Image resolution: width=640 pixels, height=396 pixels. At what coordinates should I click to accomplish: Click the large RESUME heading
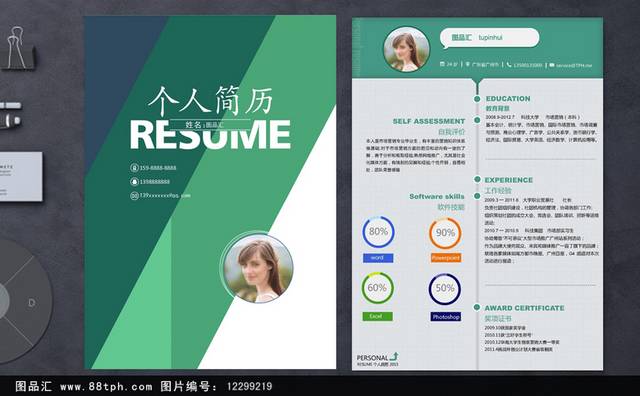[210, 135]
